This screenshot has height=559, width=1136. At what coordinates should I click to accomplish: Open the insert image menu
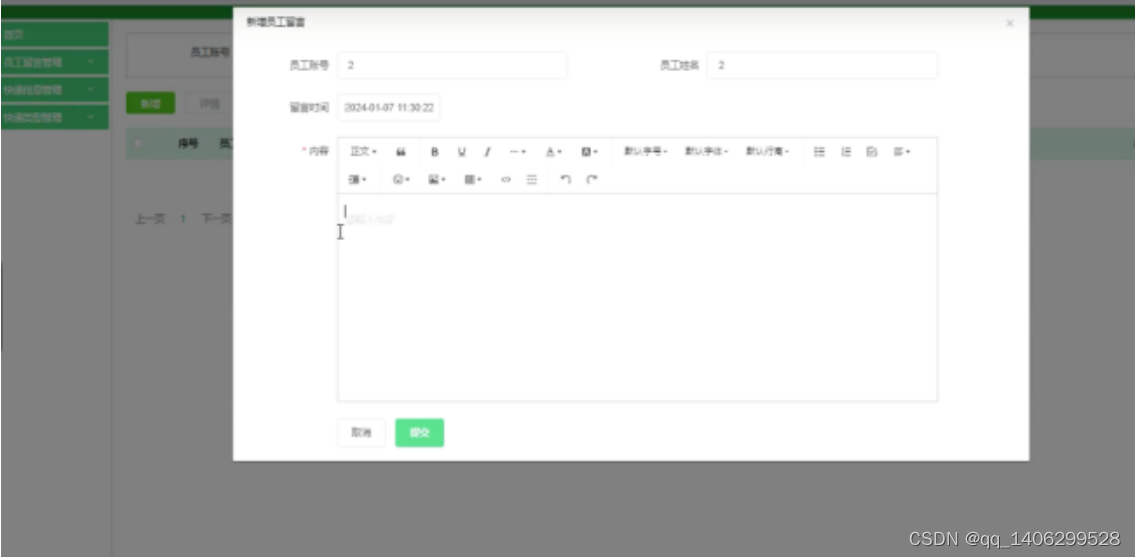(437, 180)
